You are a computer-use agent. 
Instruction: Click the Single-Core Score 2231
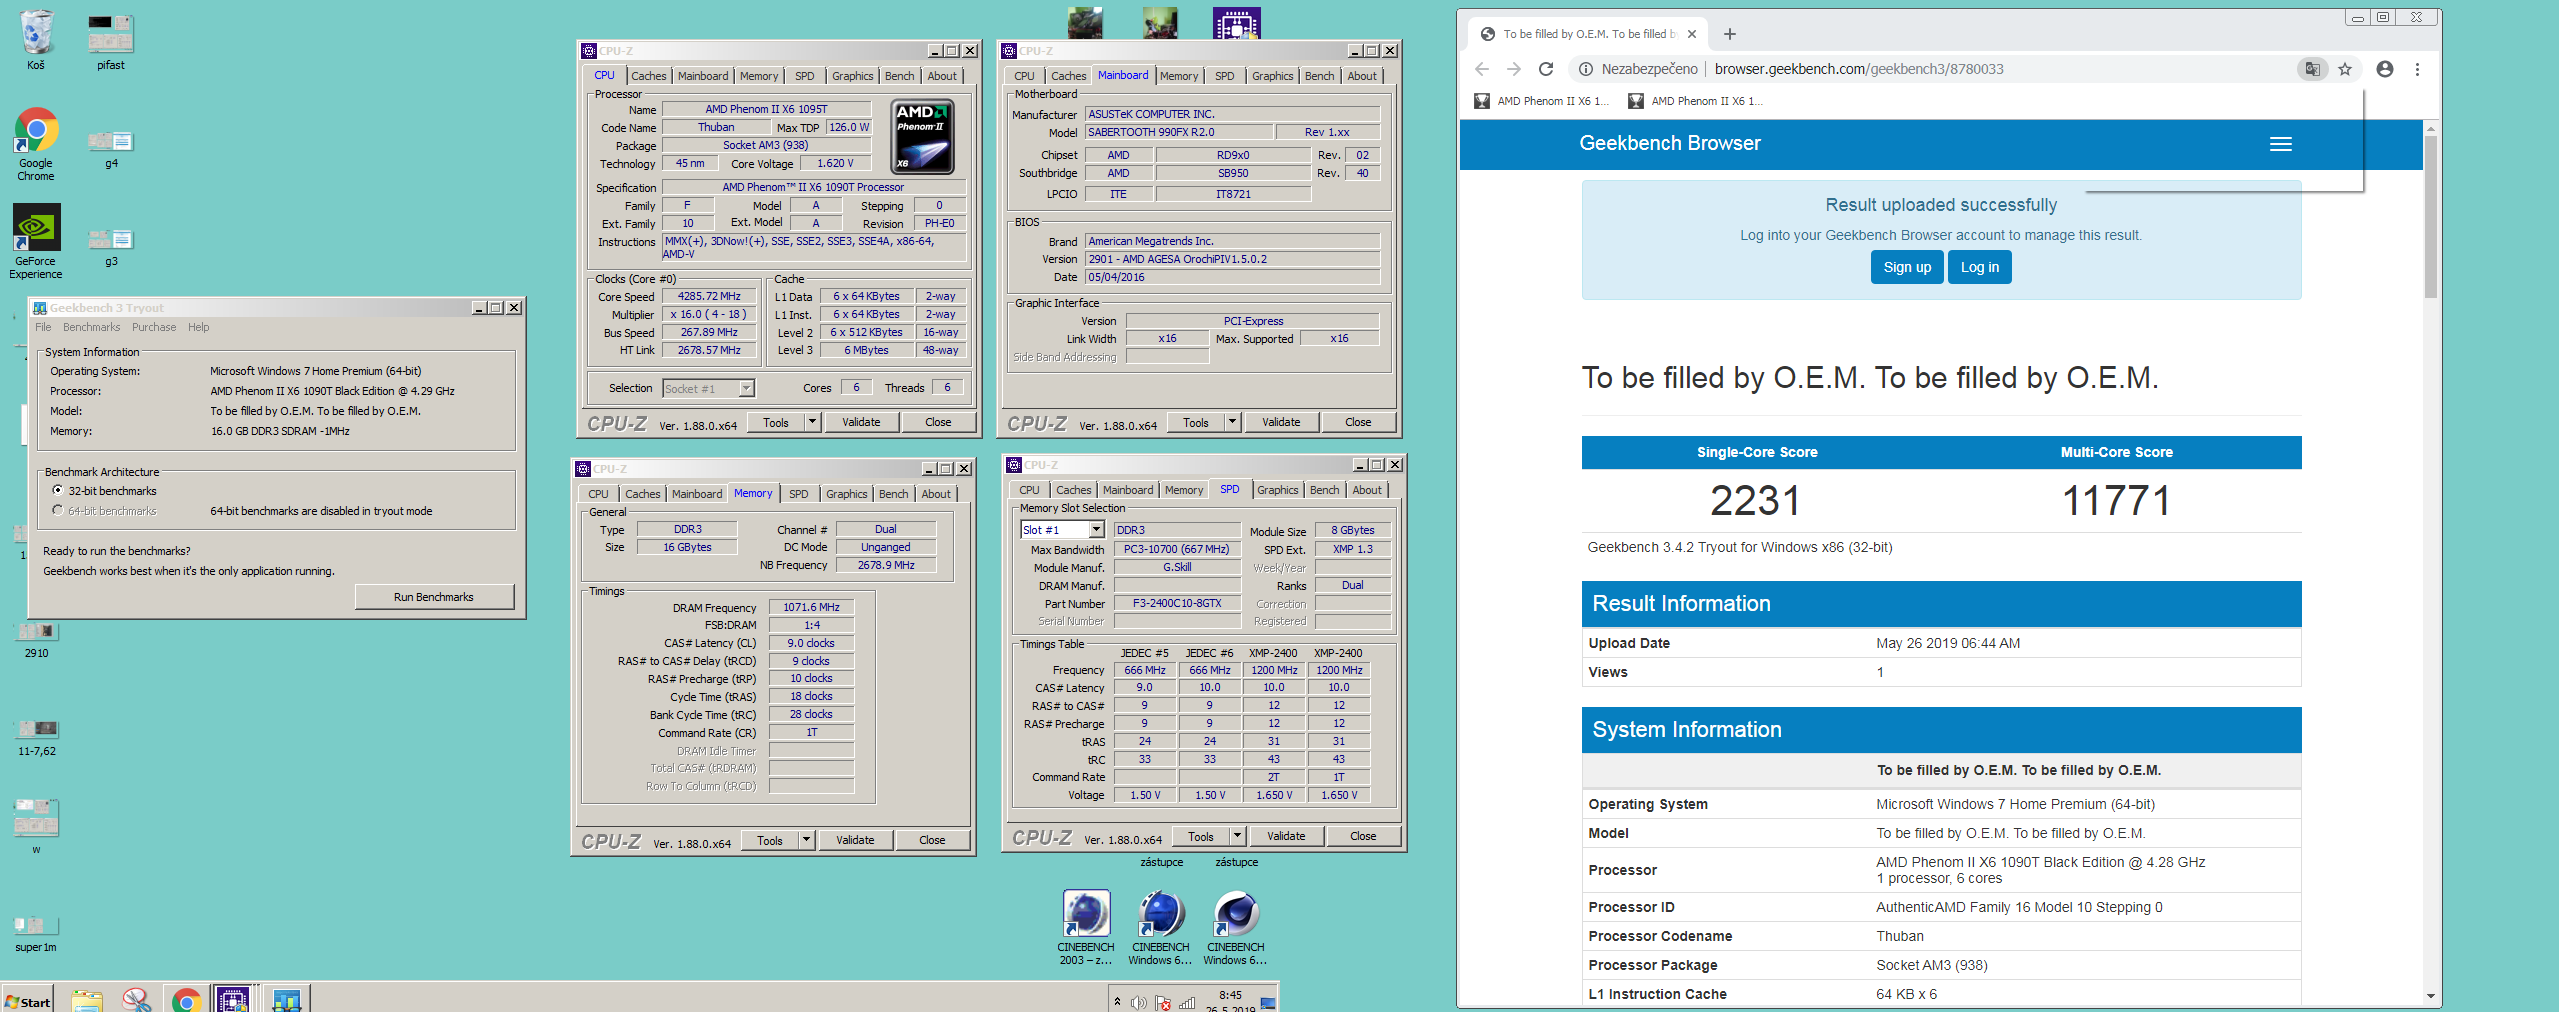tap(1756, 500)
